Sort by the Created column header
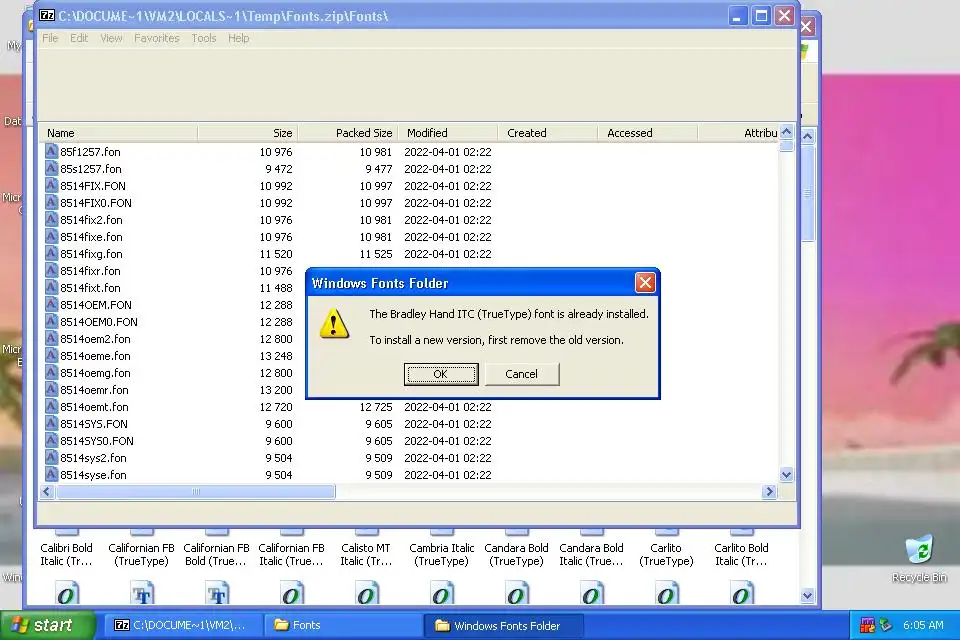 (547, 133)
